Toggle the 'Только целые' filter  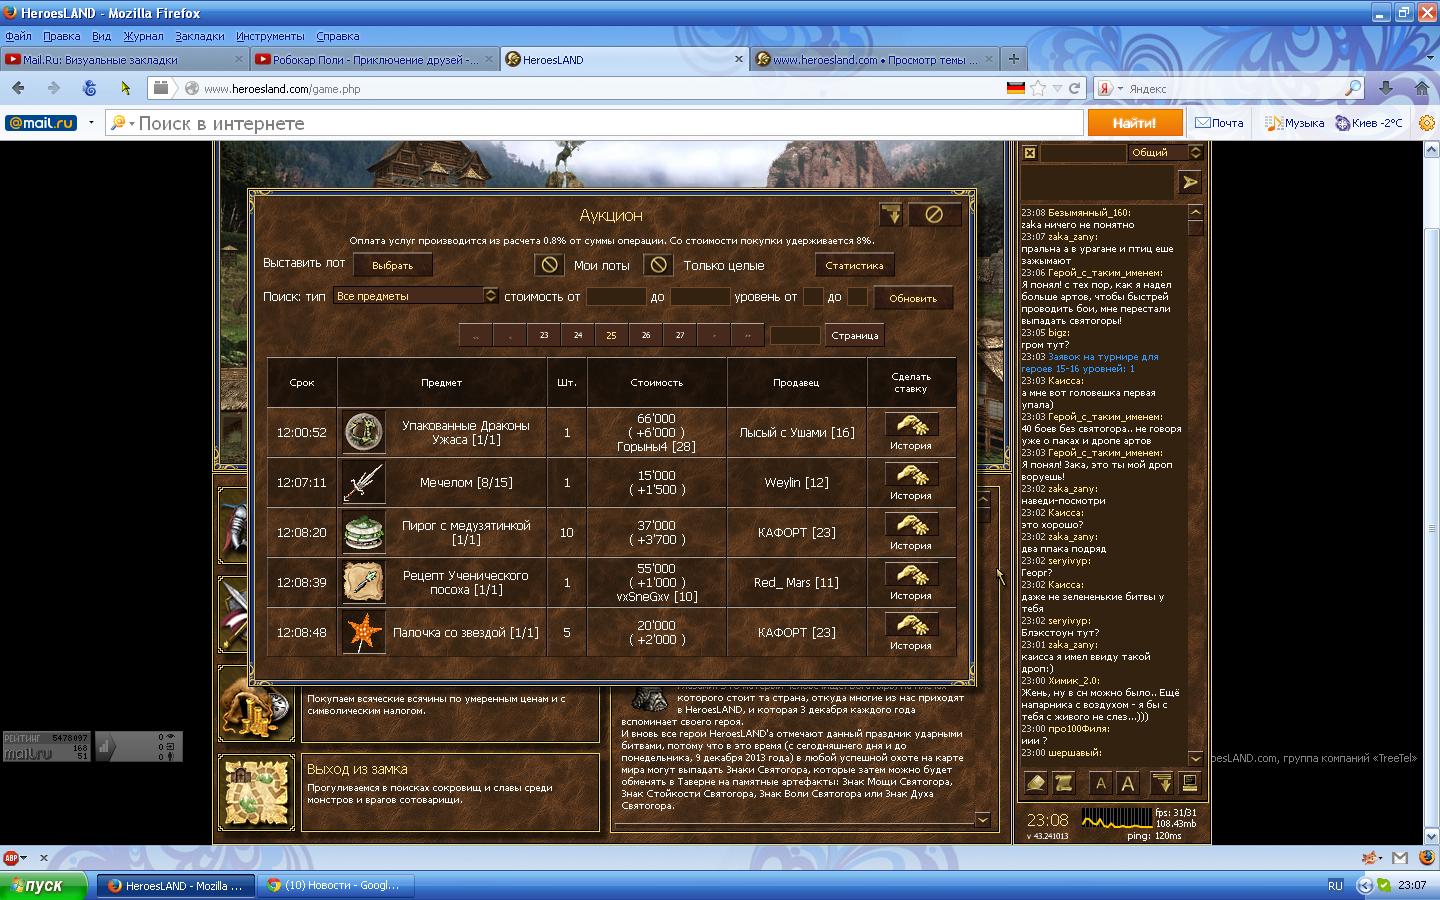click(657, 265)
